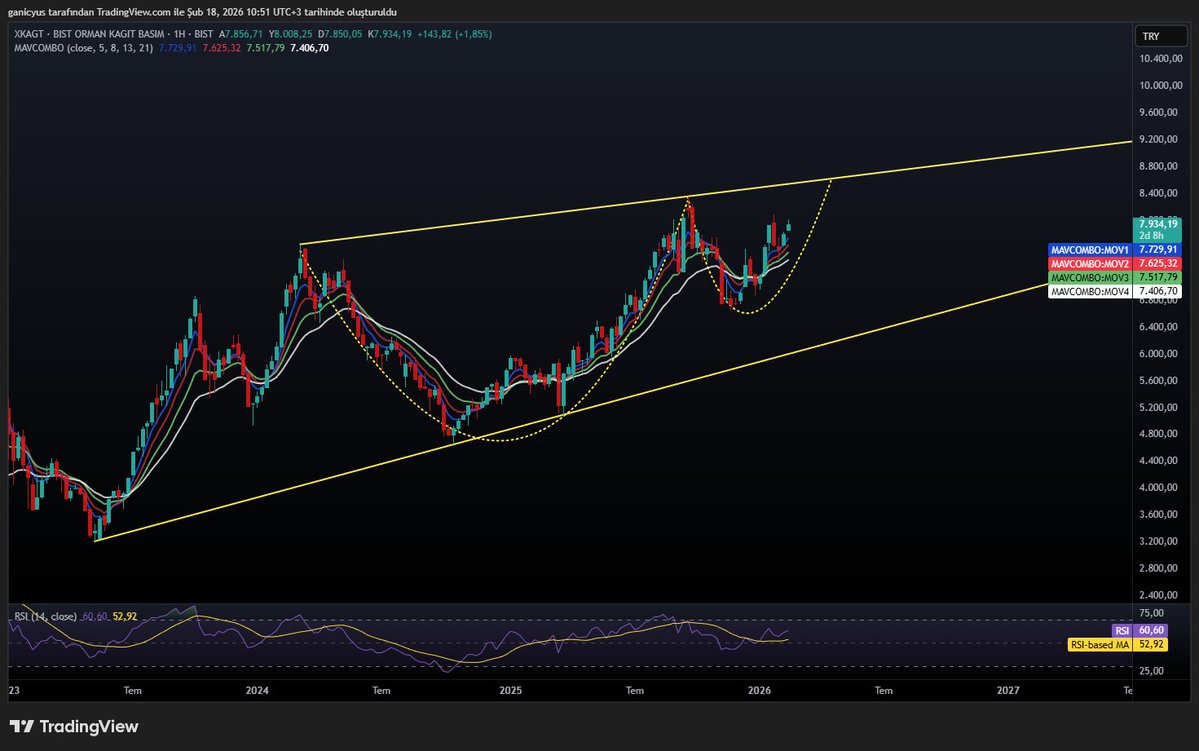
Task: Click the RSI-based MA 52,92 label
Action: 1117,645
